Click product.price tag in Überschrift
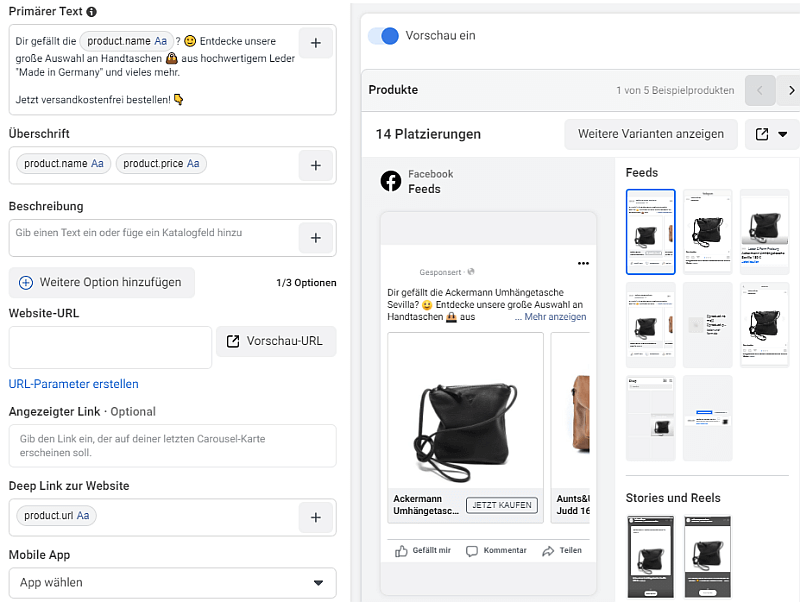 point(161,163)
